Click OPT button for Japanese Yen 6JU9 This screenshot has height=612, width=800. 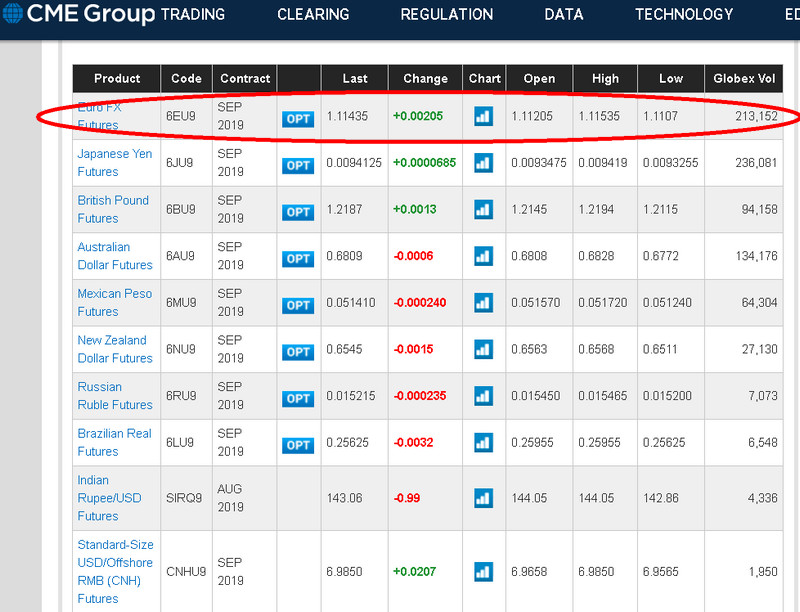[298, 166]
